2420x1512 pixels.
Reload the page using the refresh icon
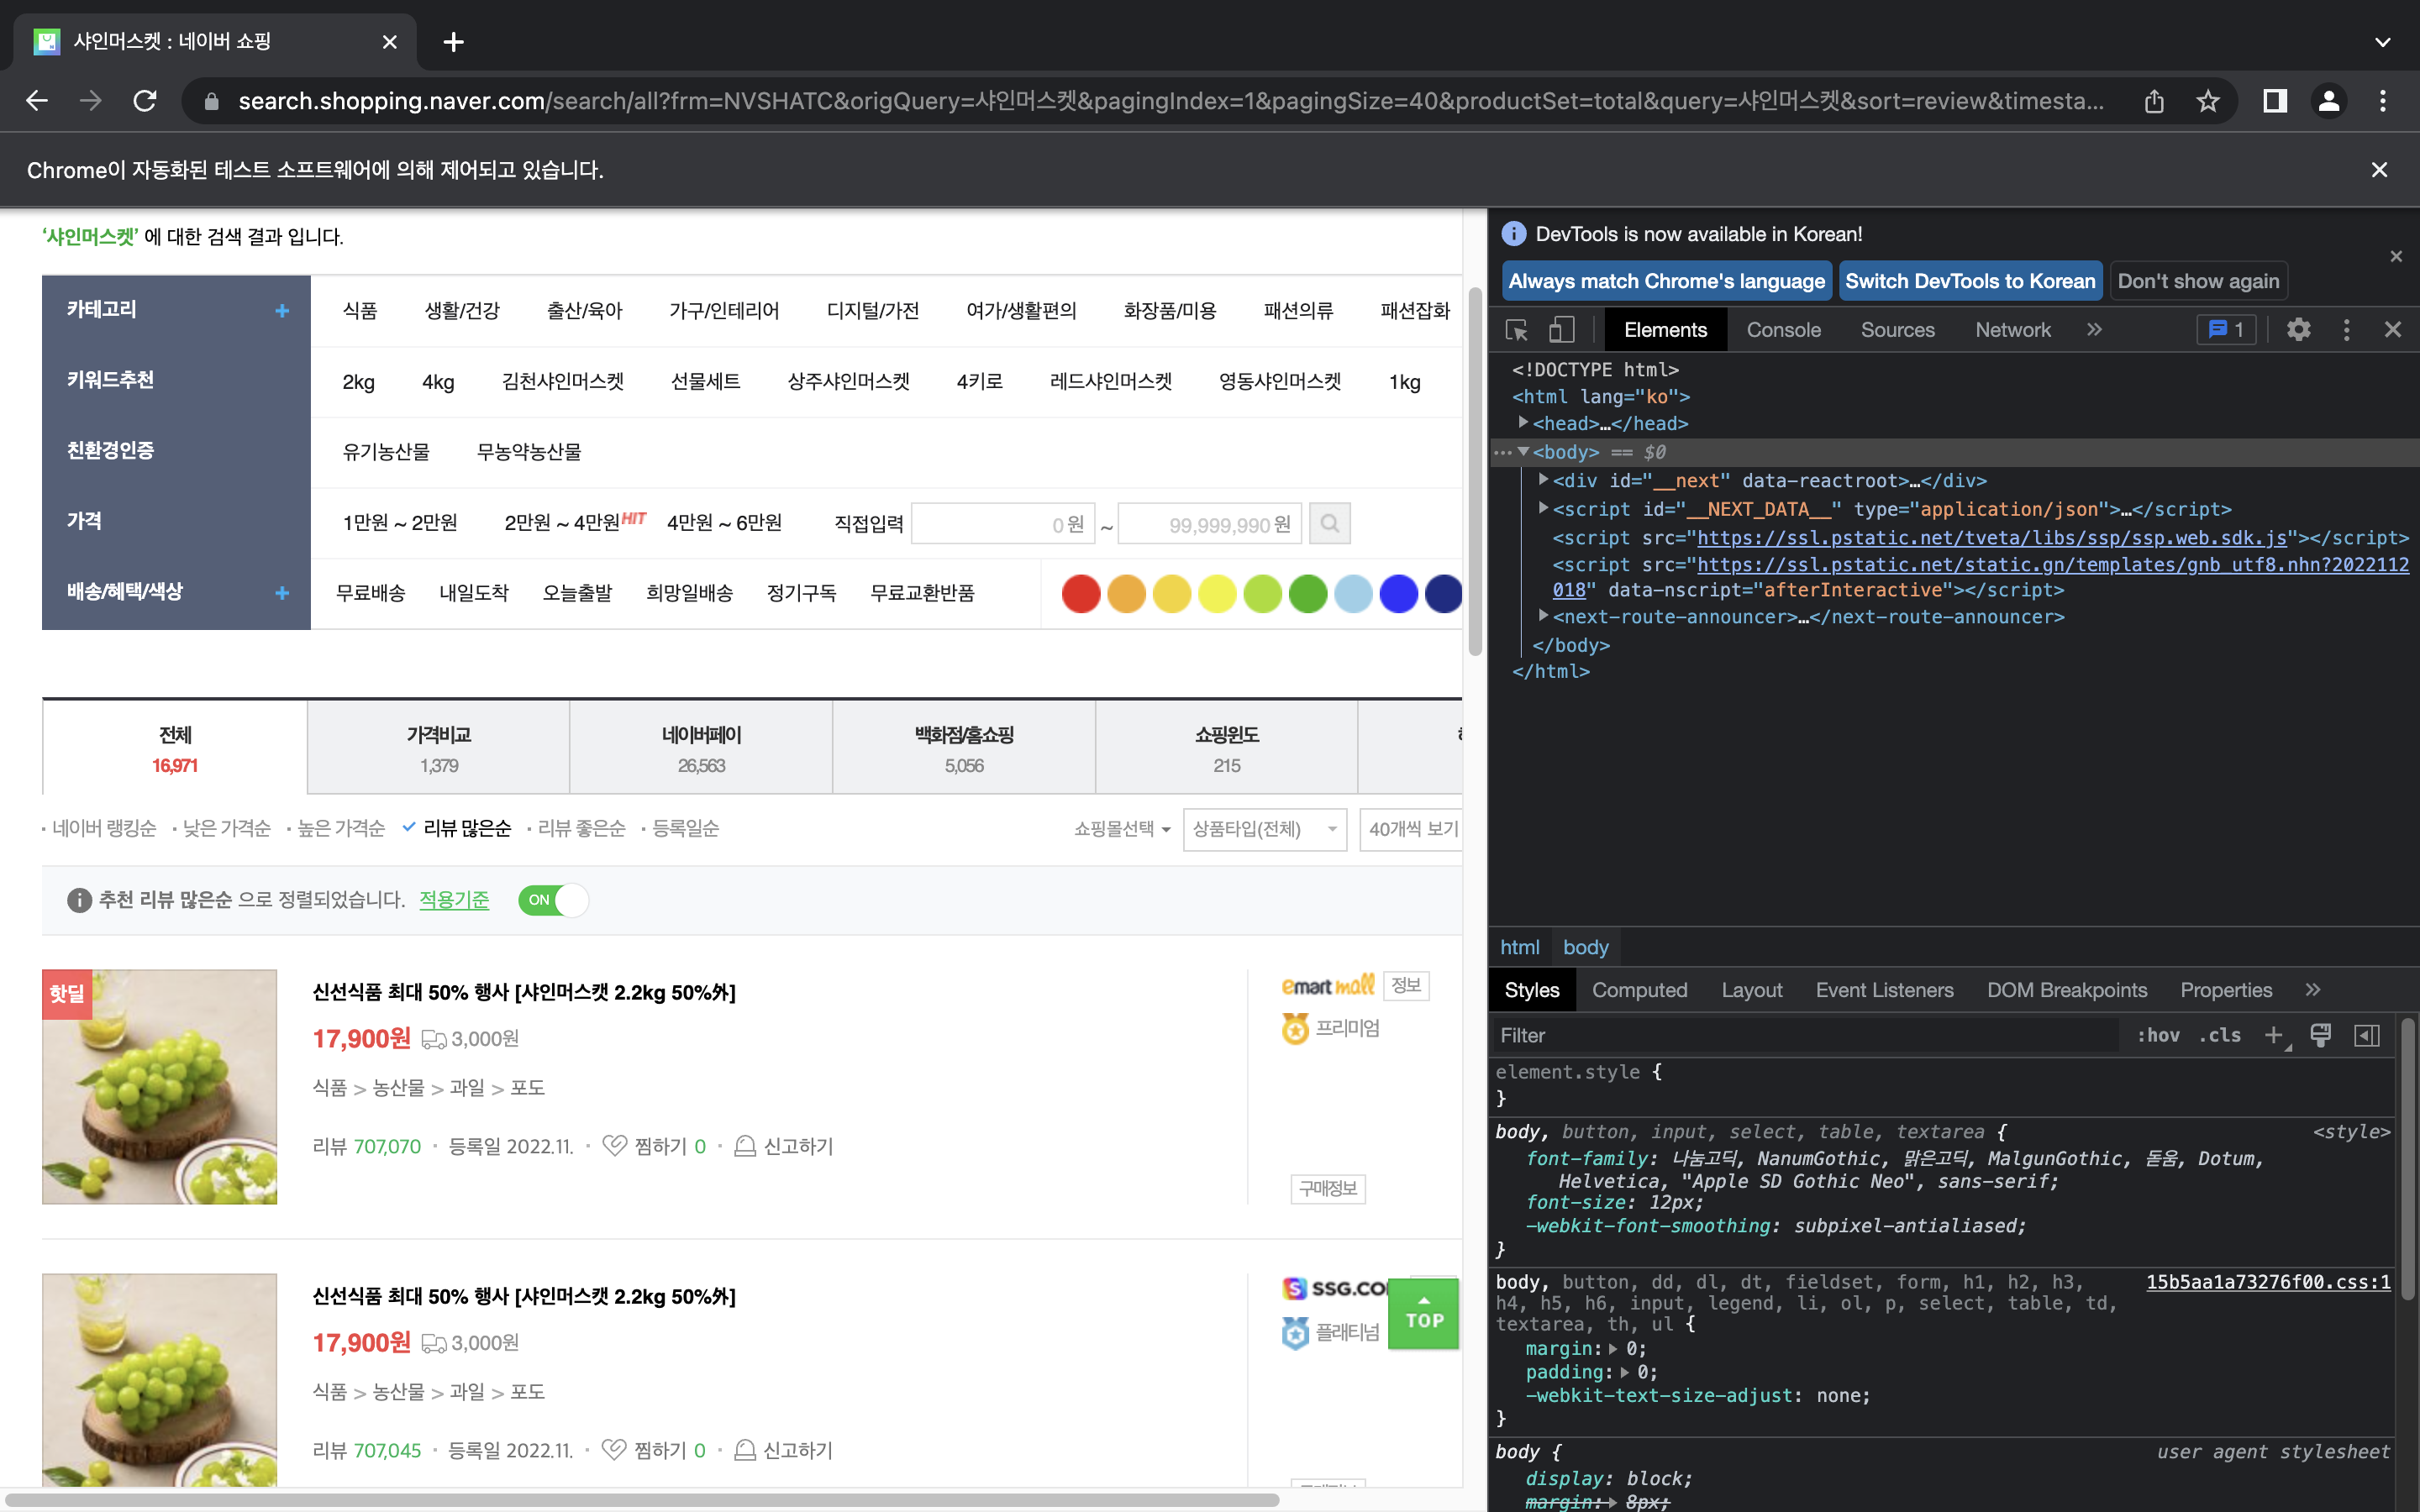tap(145, 101)
